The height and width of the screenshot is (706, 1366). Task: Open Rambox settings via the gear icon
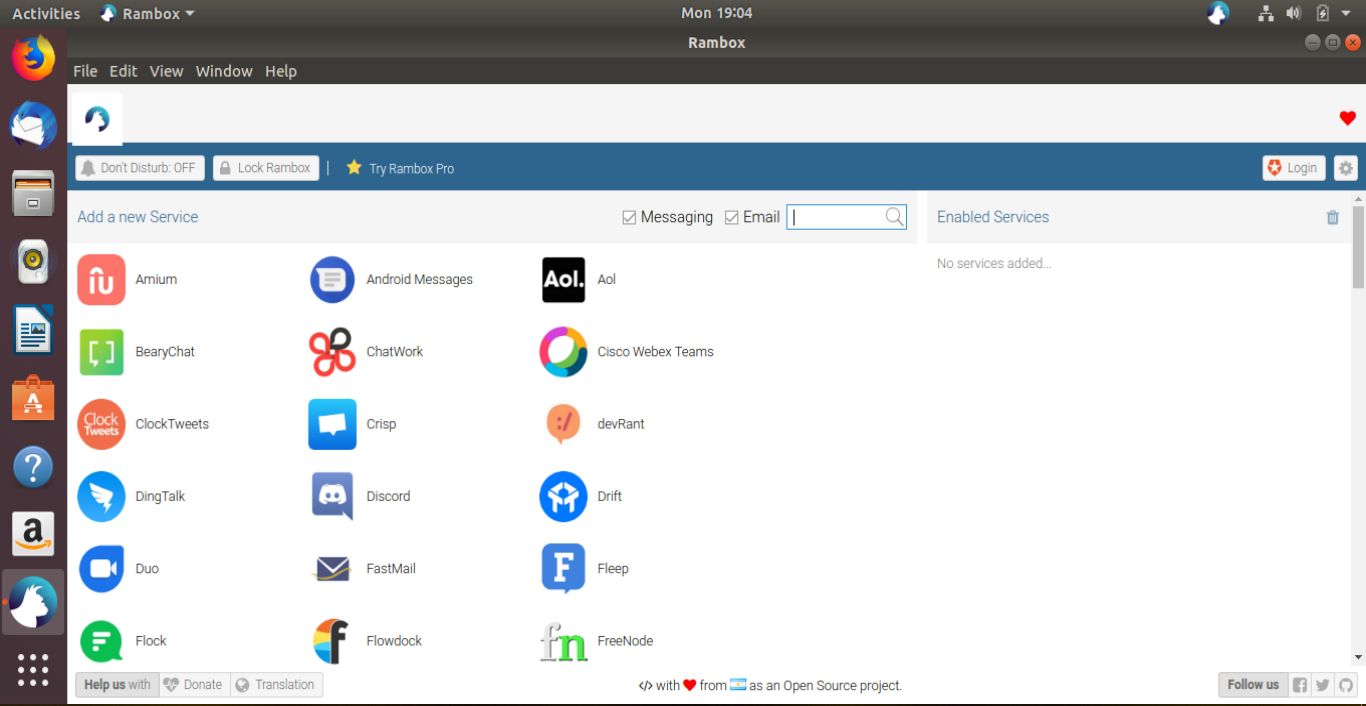click(1345, 168)
